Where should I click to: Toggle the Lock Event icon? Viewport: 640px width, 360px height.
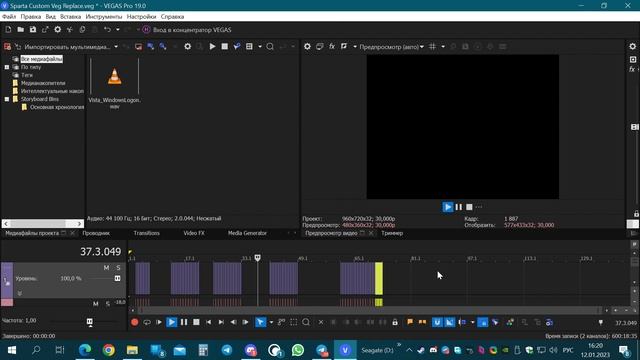[395, 322]
